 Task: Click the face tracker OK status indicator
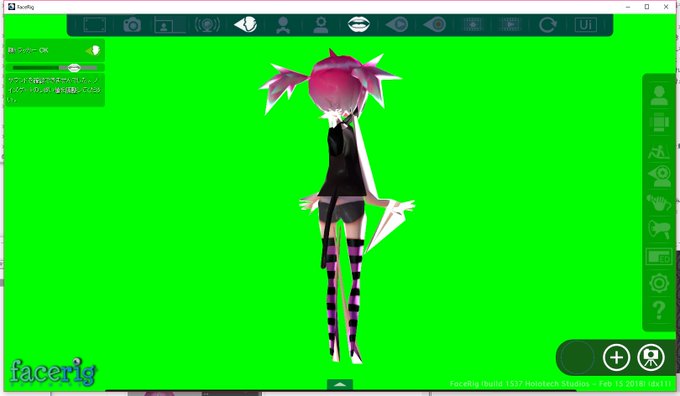(55, 50)
